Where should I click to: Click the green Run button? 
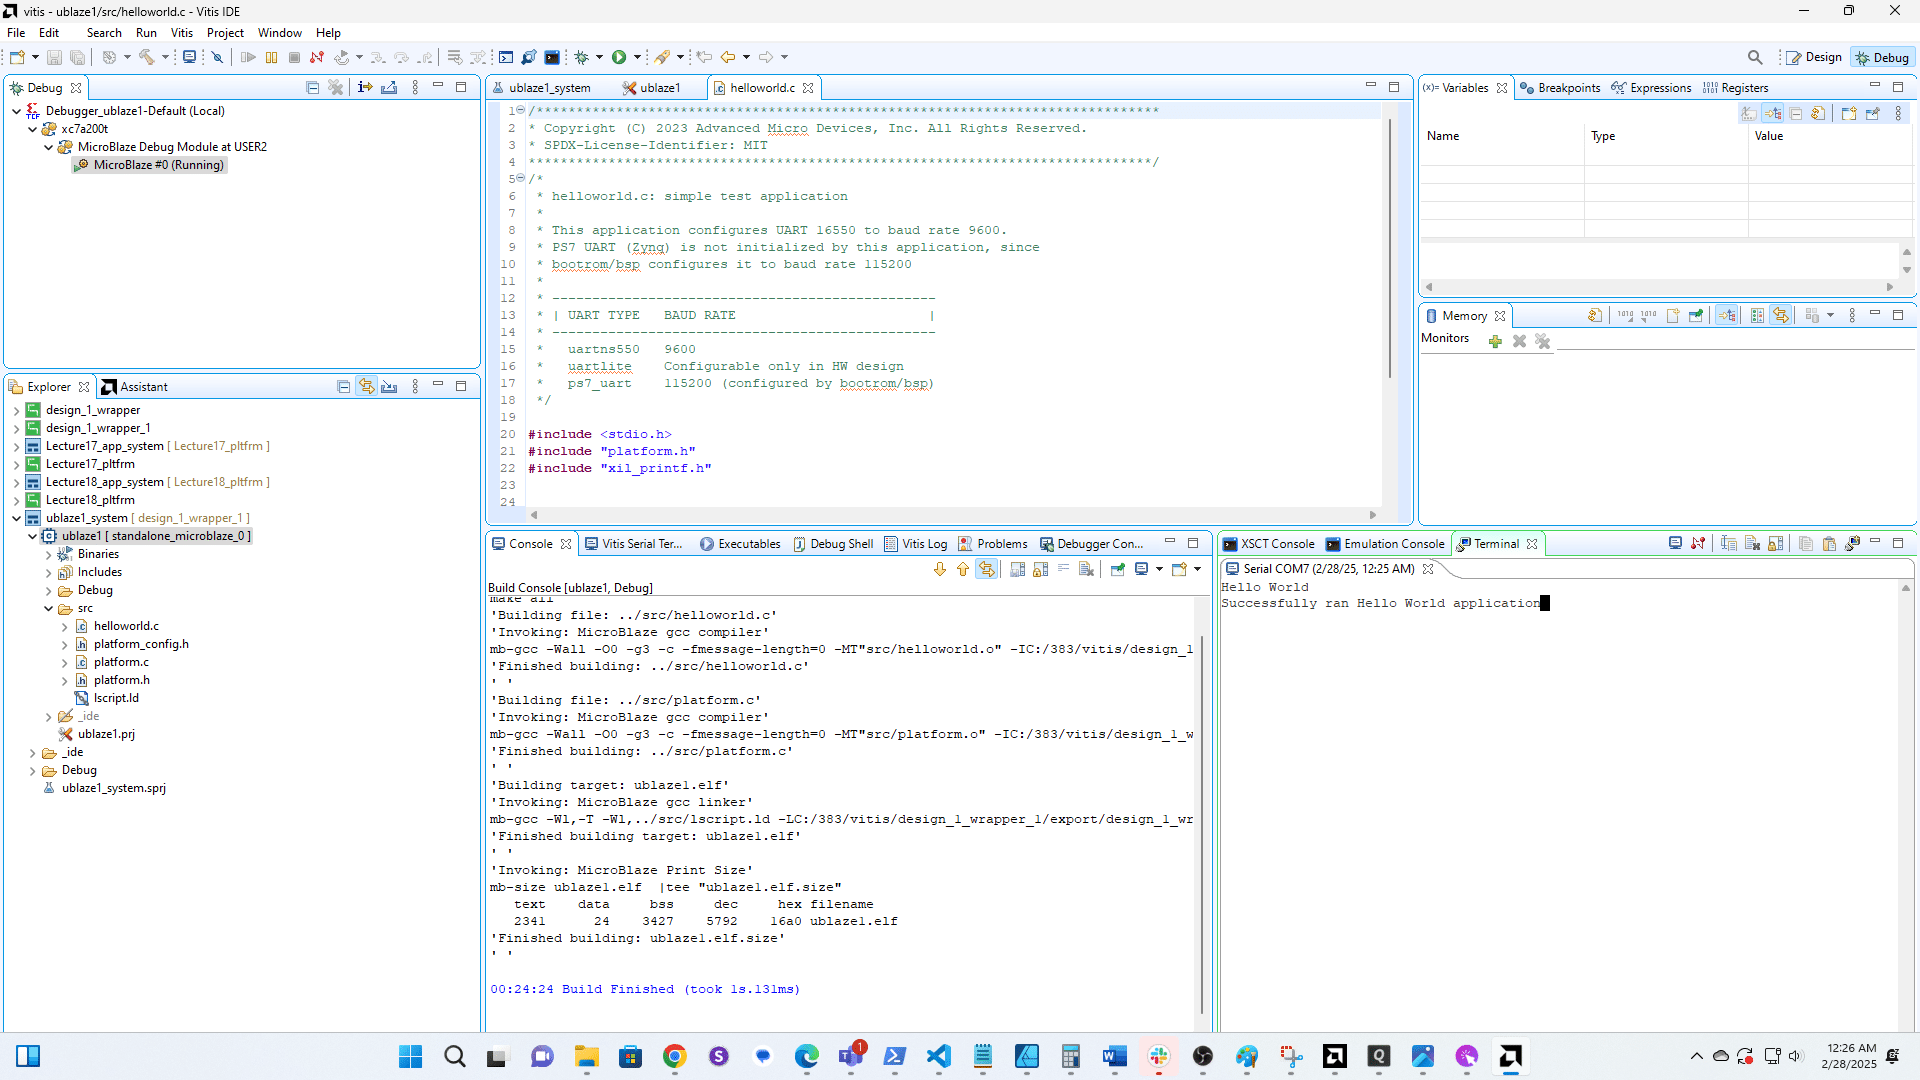click(619, 58)
